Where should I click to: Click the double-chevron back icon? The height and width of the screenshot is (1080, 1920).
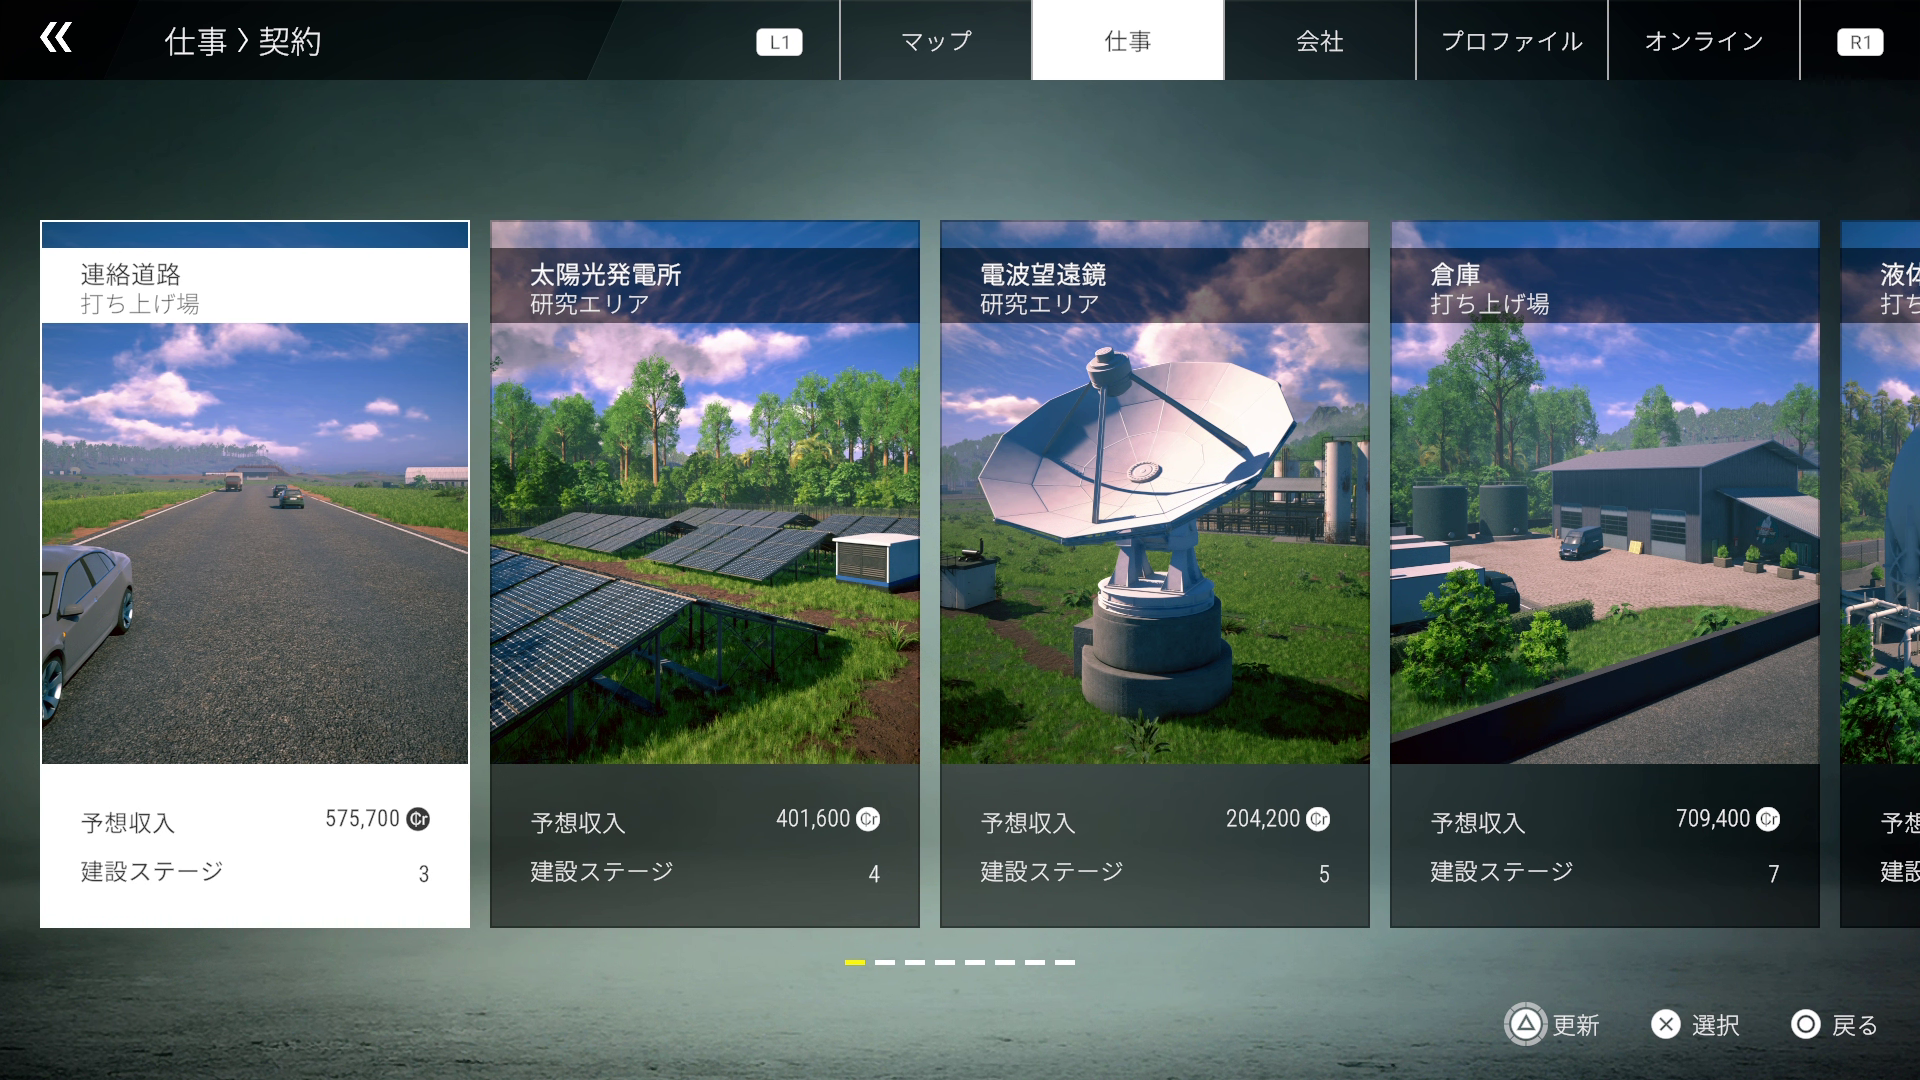pyautogui.click(x=56, y=39)
